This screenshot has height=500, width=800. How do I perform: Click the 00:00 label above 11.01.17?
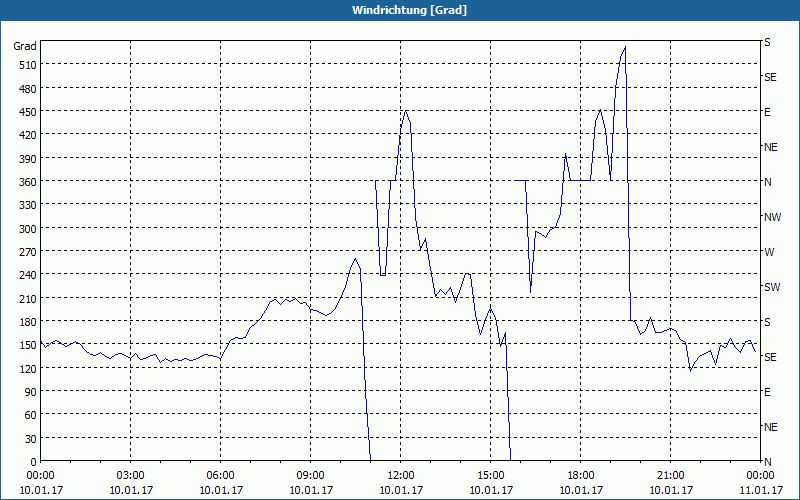[760, 476]
